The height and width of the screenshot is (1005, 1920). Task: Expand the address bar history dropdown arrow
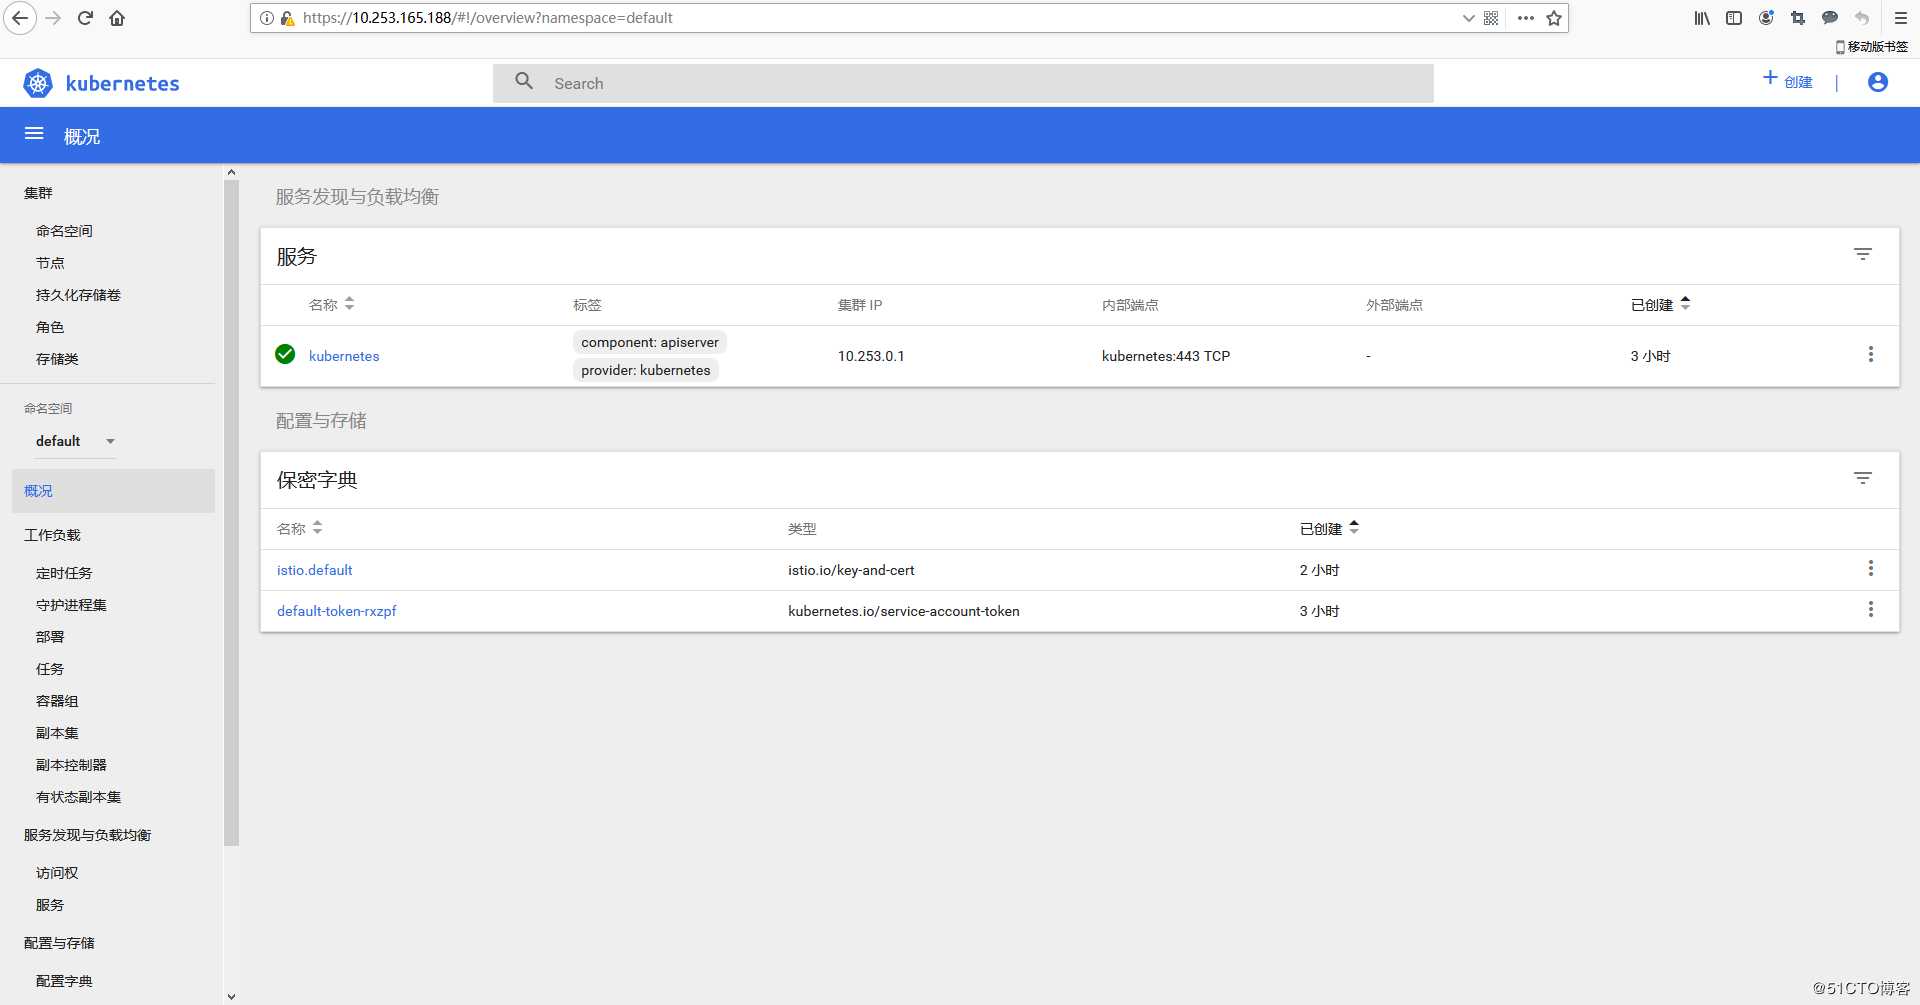[1468, 18]
